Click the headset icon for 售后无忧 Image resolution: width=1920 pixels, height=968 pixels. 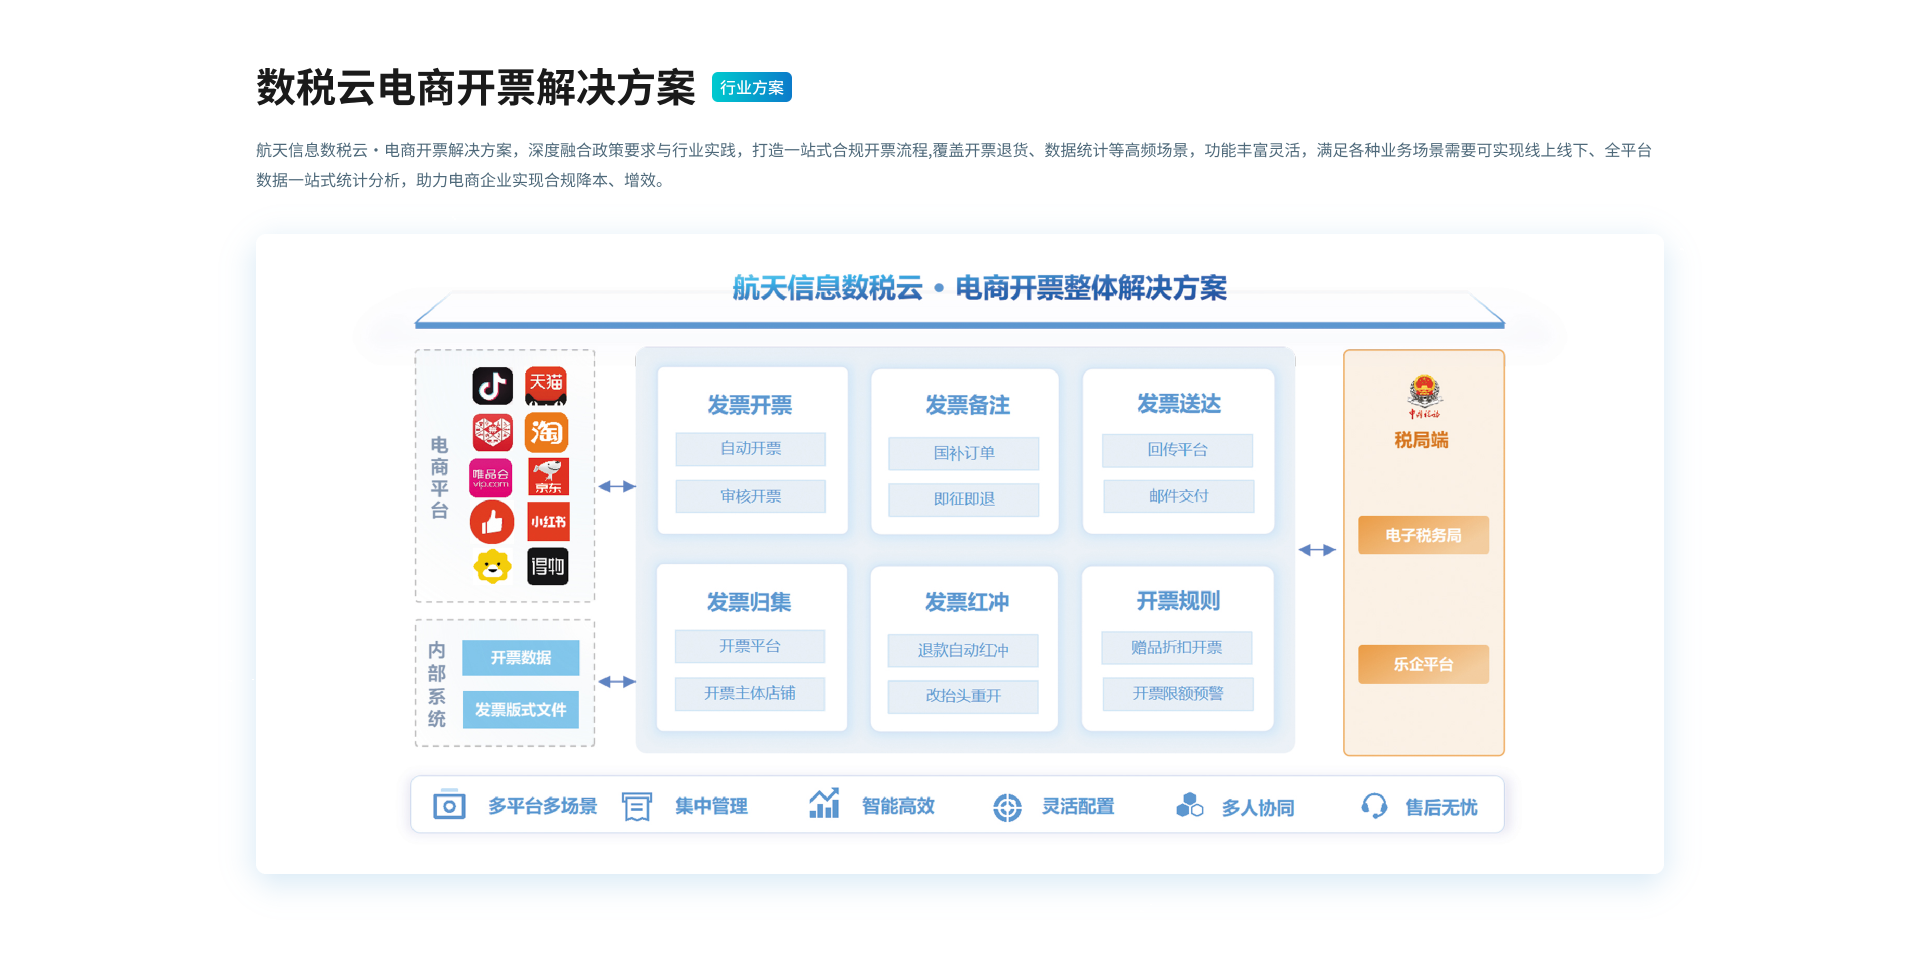[x=1375, y=805]
